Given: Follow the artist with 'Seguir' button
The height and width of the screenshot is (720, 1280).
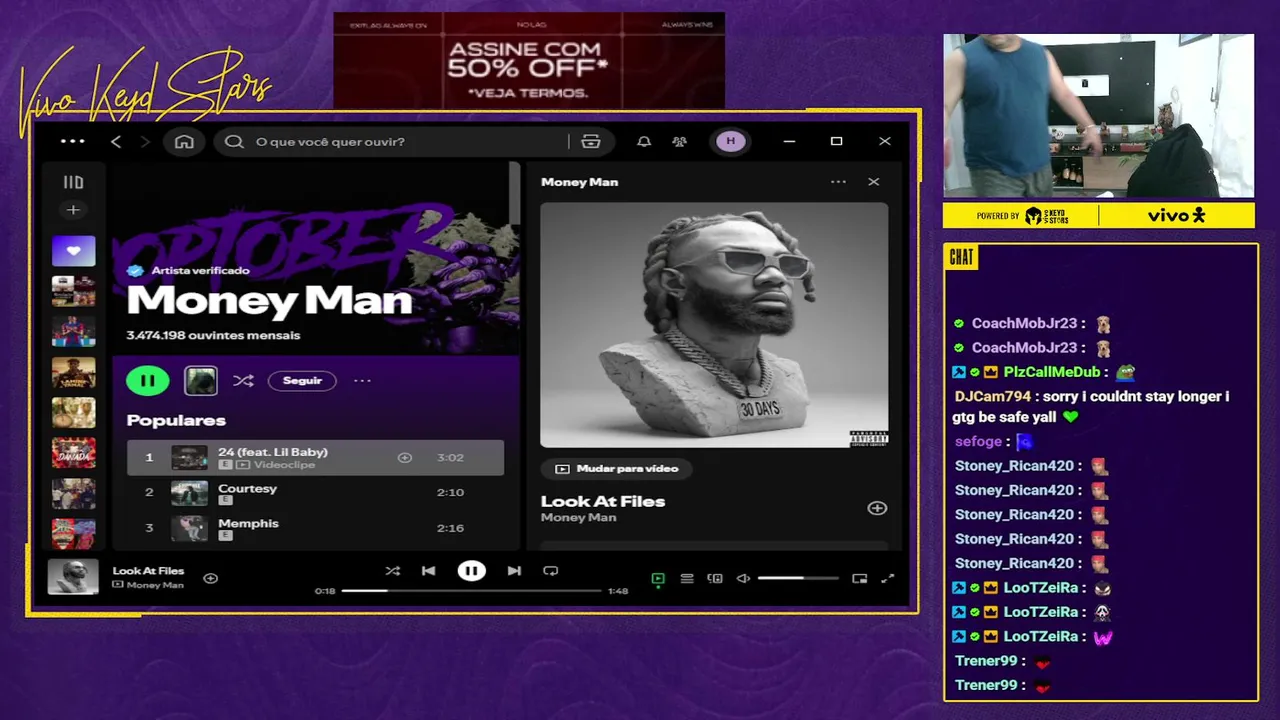Looking at the screenshot, I should click(302, 381).
